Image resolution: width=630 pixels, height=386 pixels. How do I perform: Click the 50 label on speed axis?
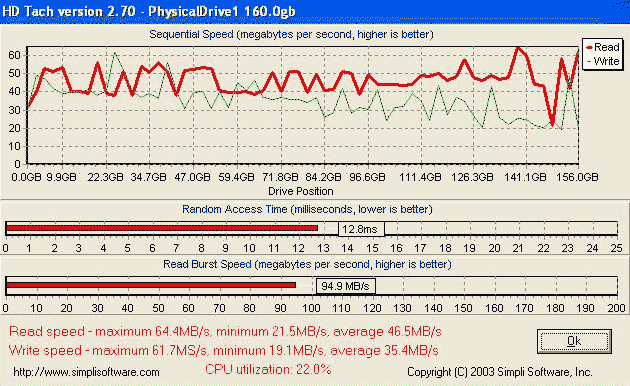tap(14, 74)
